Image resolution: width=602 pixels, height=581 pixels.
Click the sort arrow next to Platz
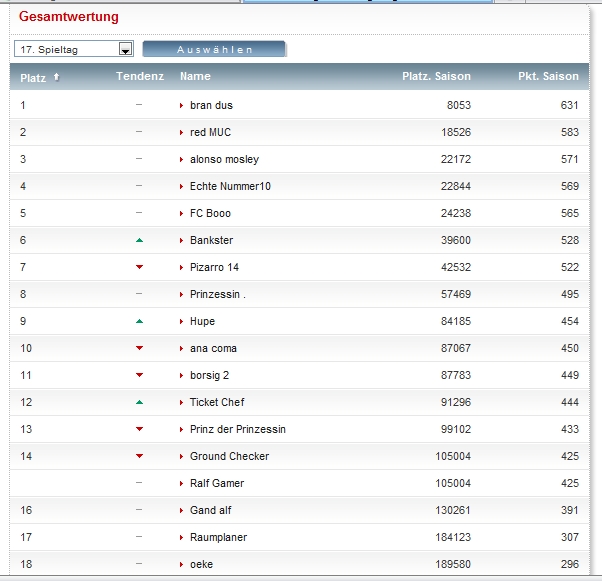coord(56,77)
